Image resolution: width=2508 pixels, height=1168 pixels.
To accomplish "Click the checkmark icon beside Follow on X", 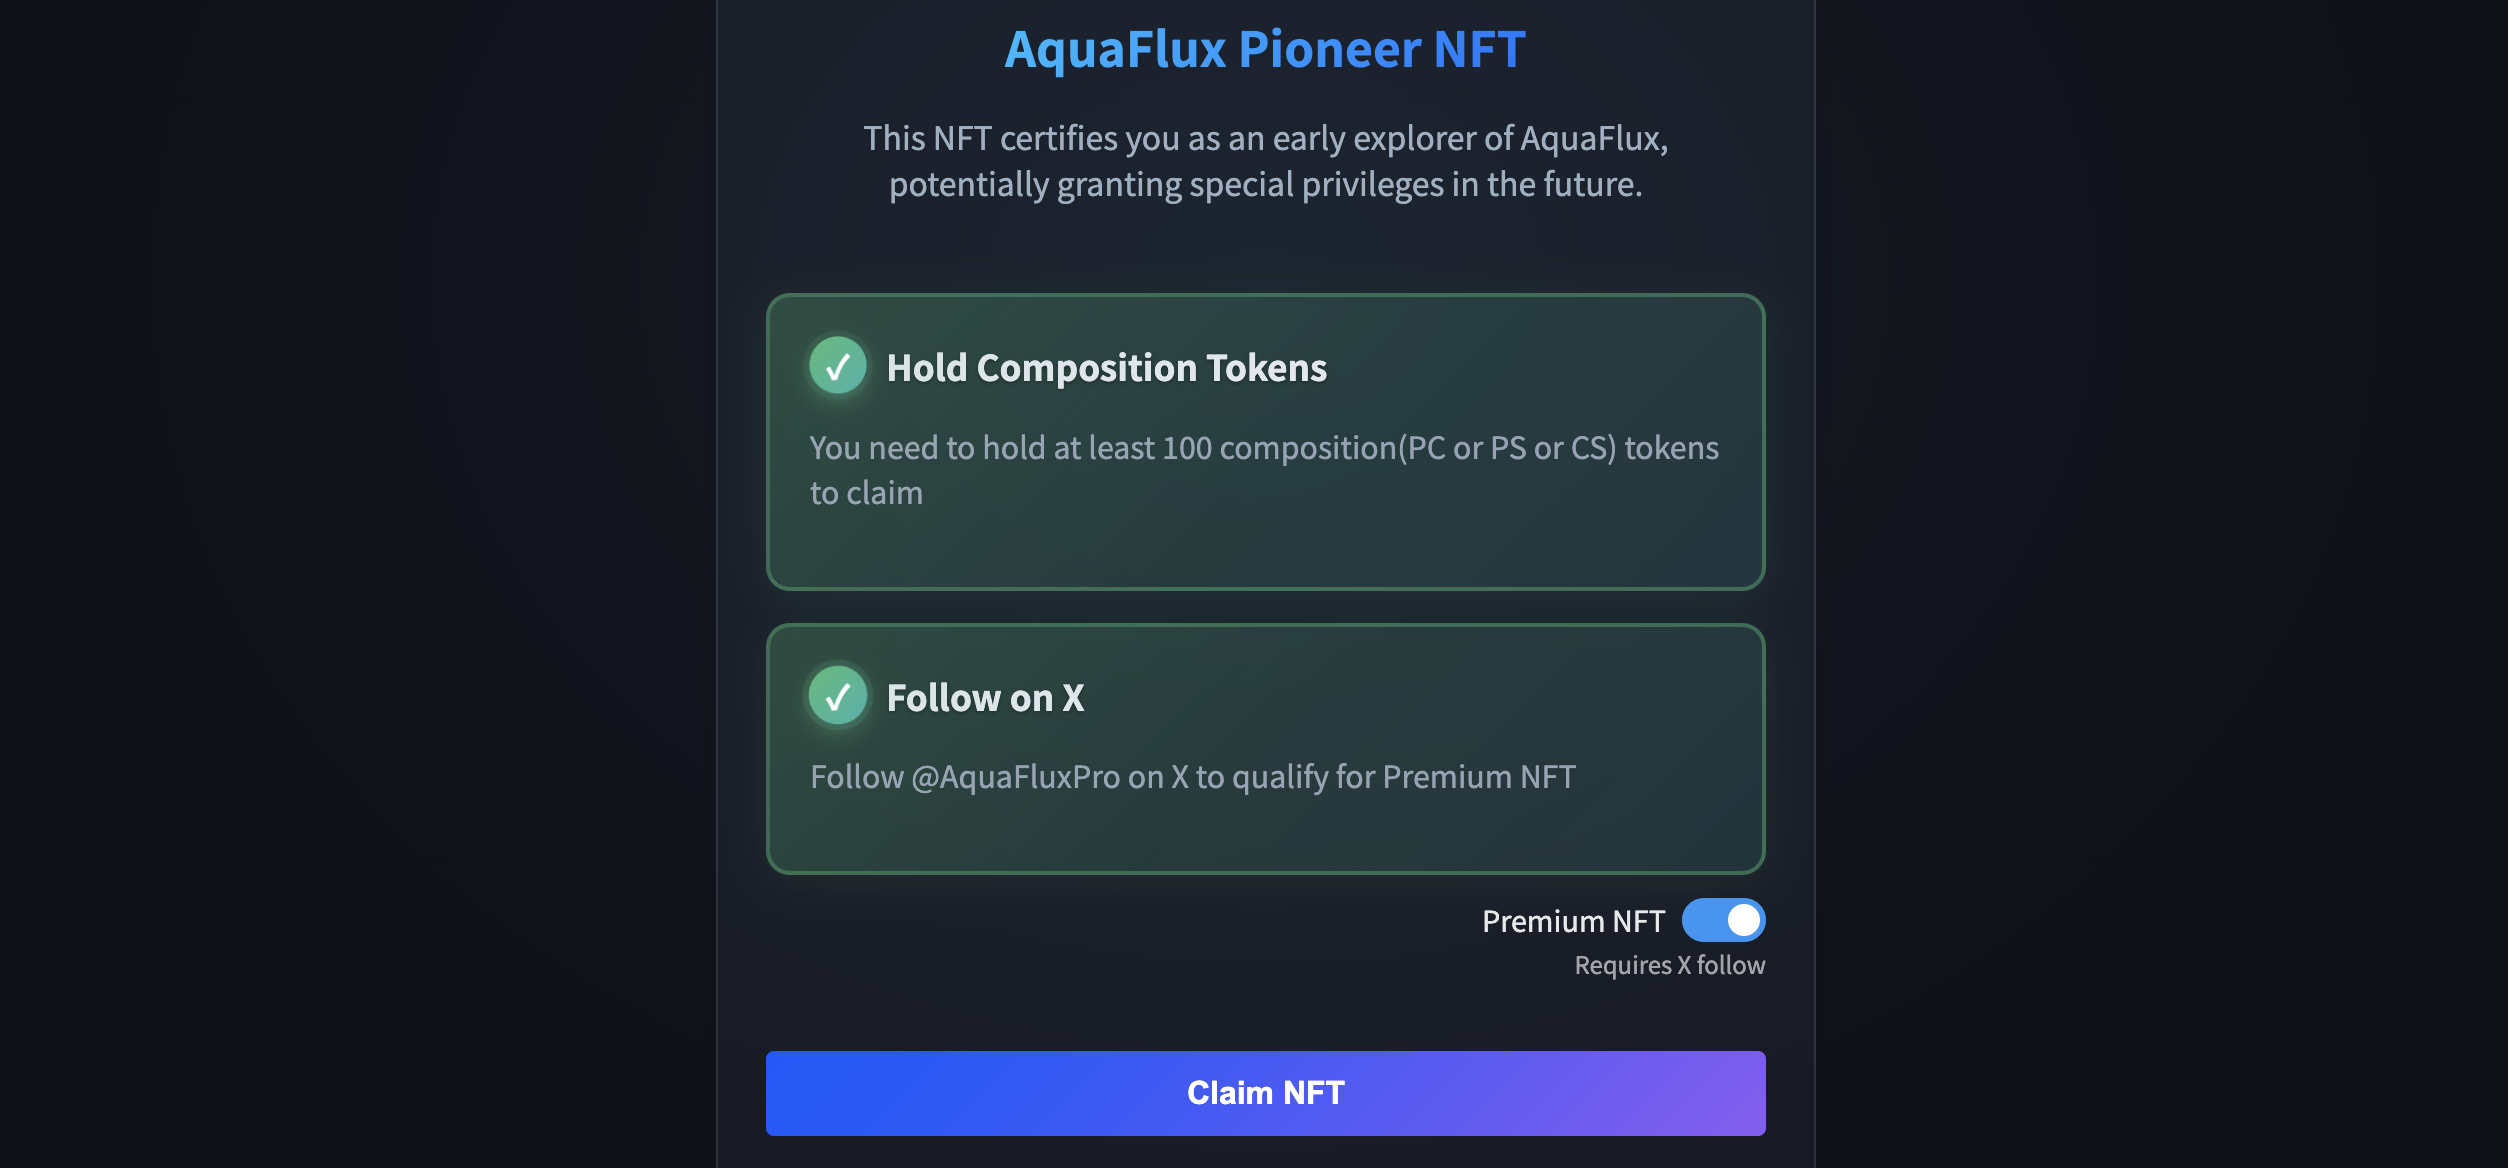I will [x=837, y=696].
